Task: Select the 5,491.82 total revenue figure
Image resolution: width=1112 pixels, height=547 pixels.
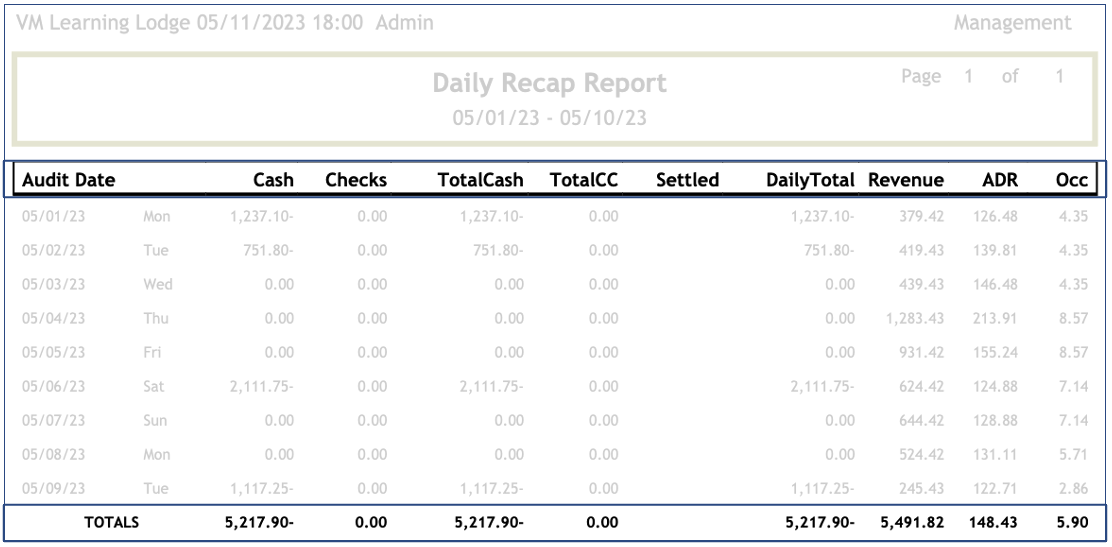Action: [909, 522]
